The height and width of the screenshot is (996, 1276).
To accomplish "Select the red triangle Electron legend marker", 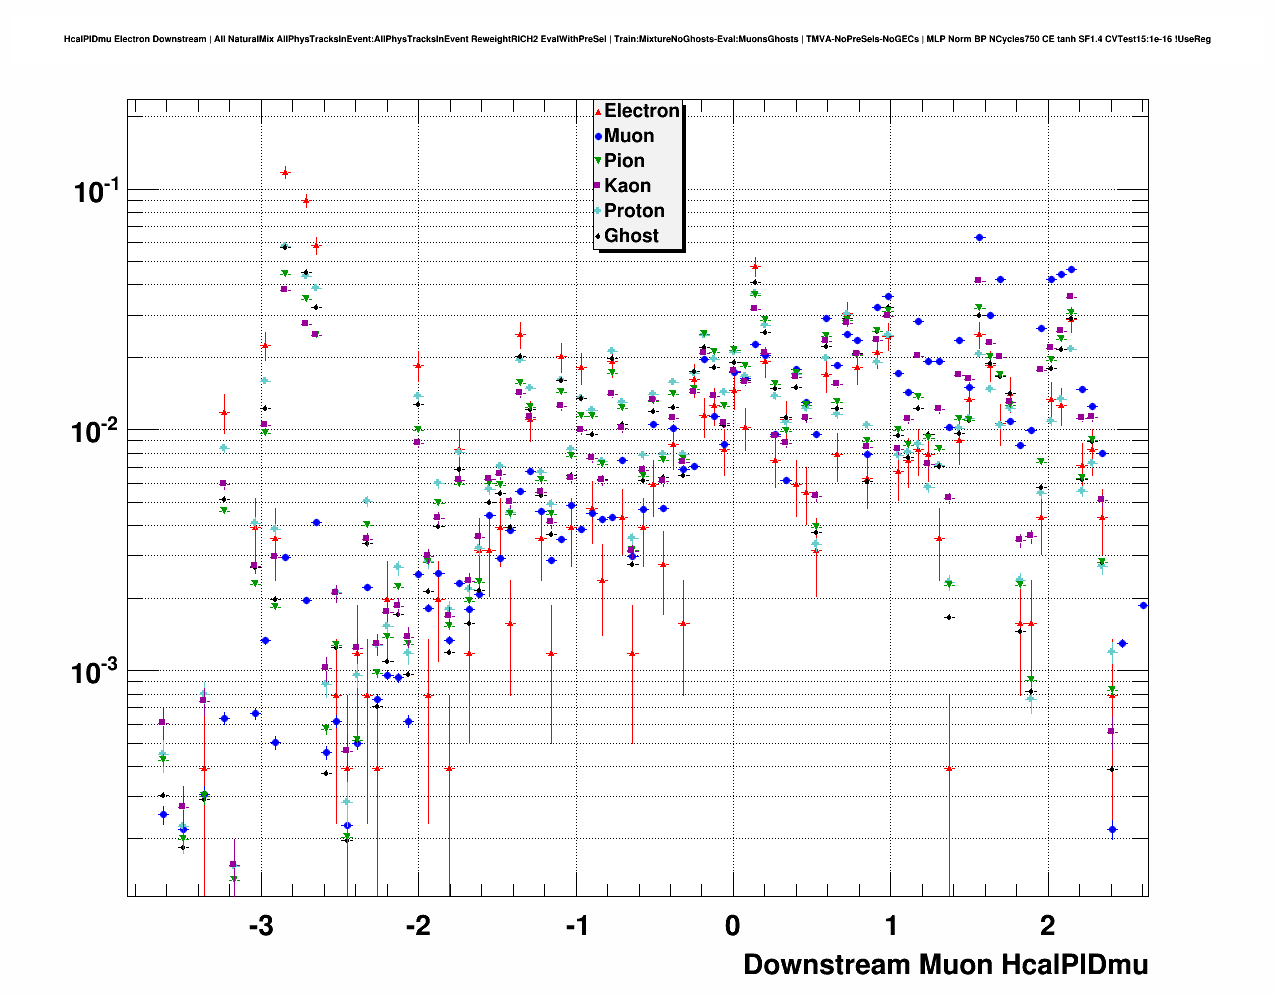I will 598,112.
